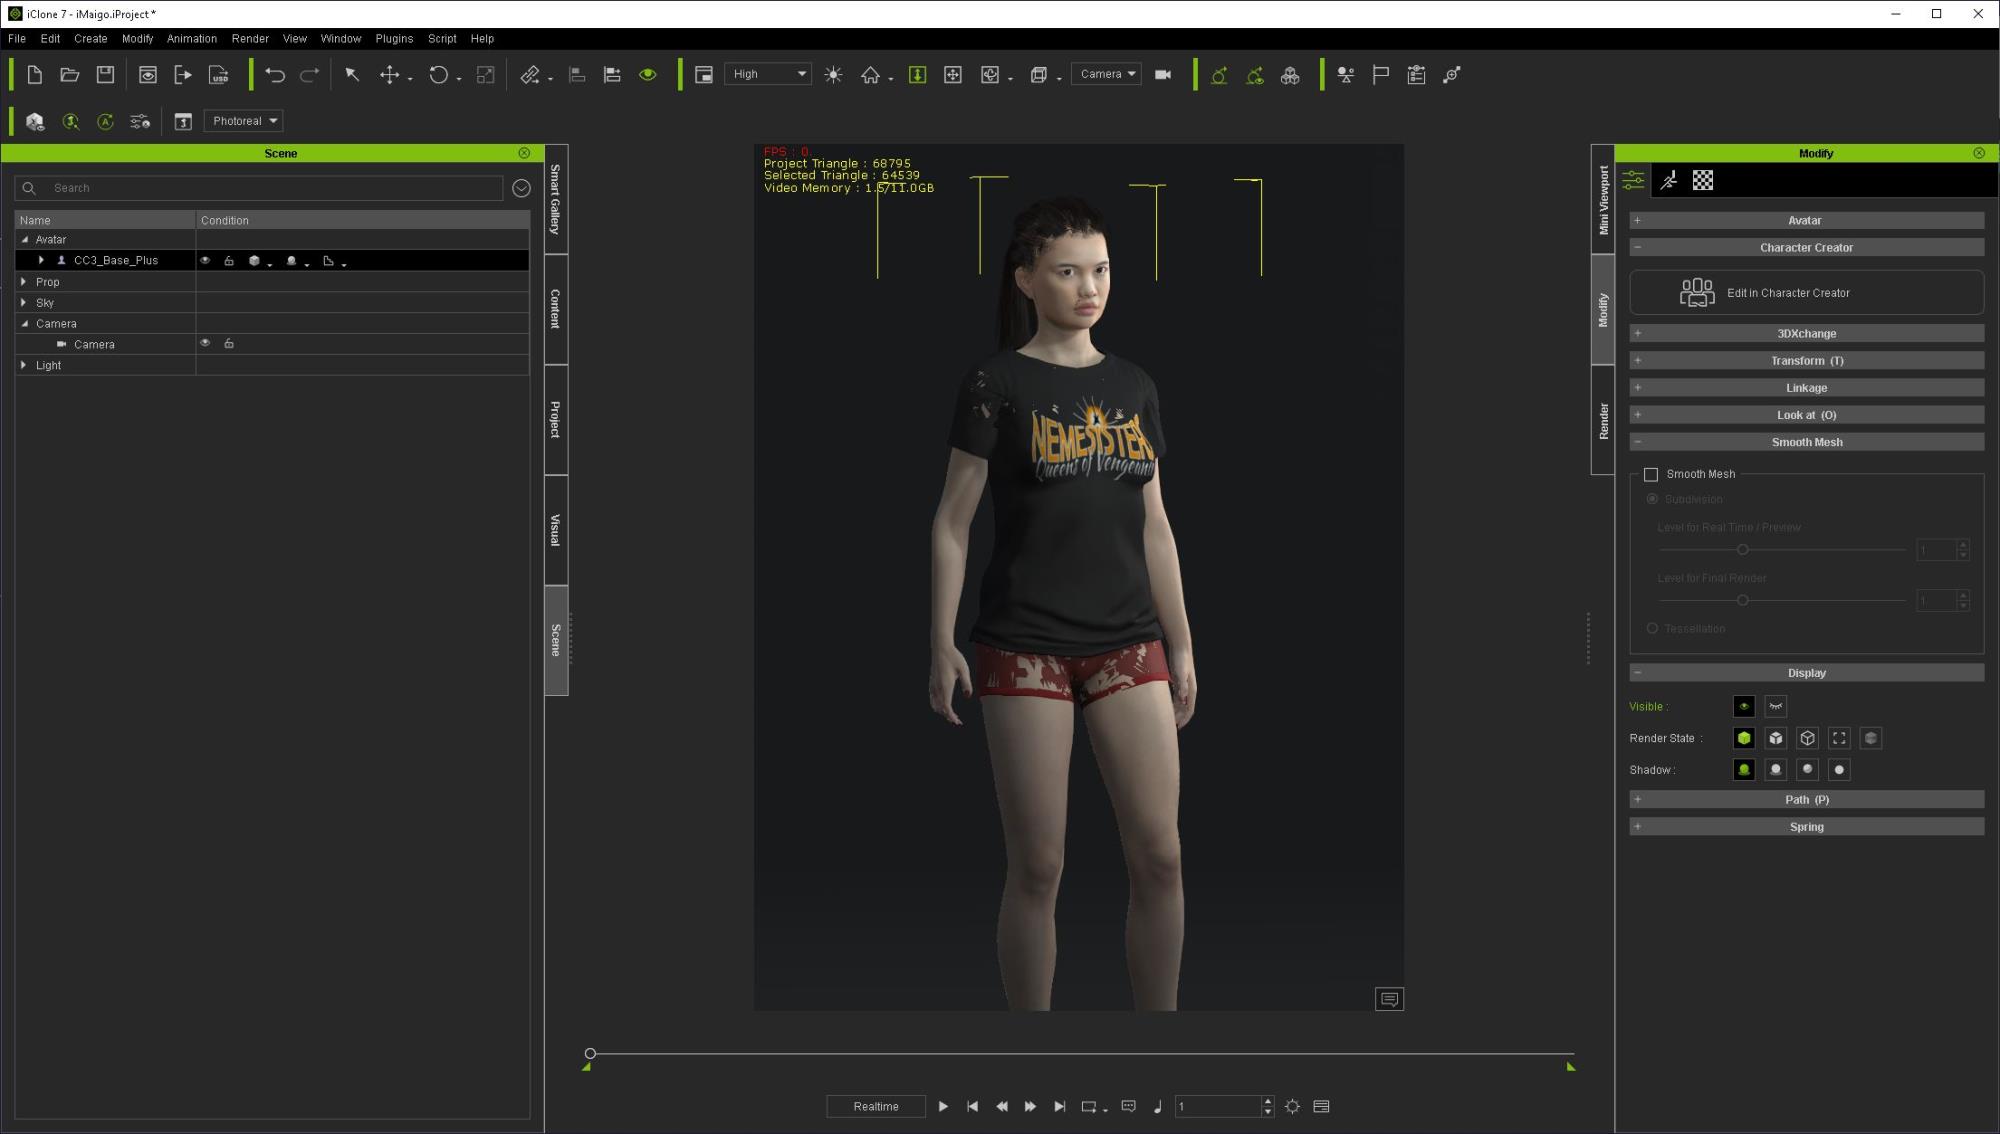2000x1134 pixels.
Task: Open the High quality dropdown
Action: [767, 74]
